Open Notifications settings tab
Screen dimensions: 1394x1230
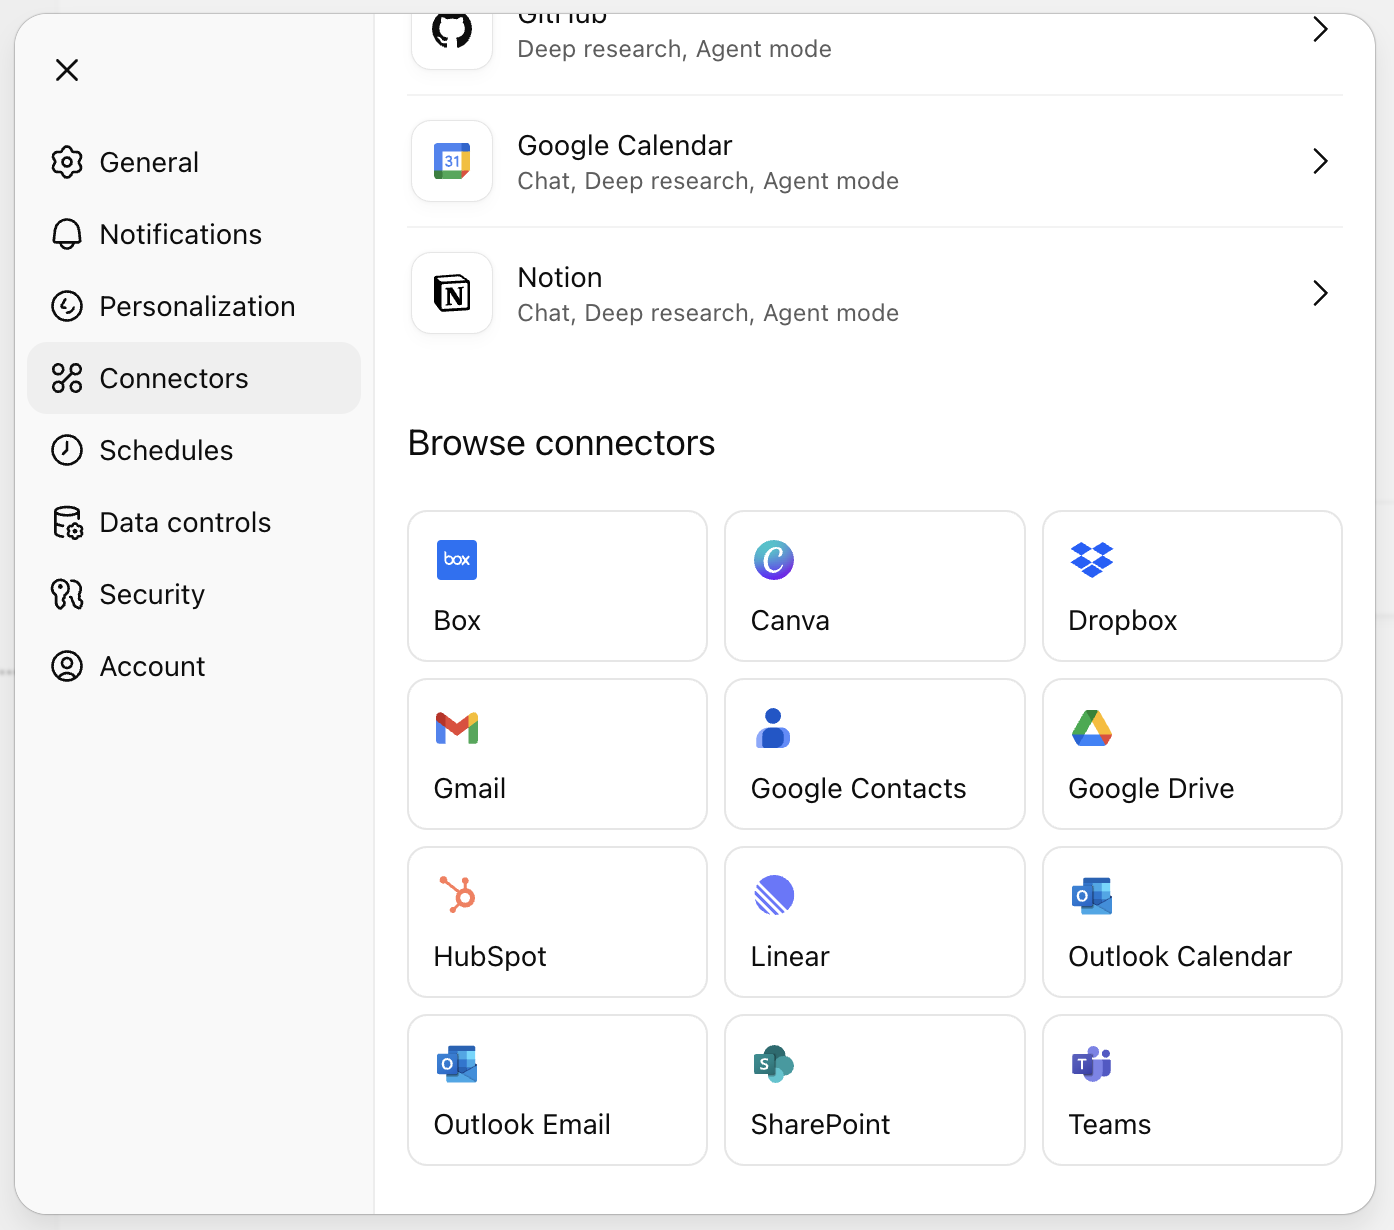(x=194, y=234)
